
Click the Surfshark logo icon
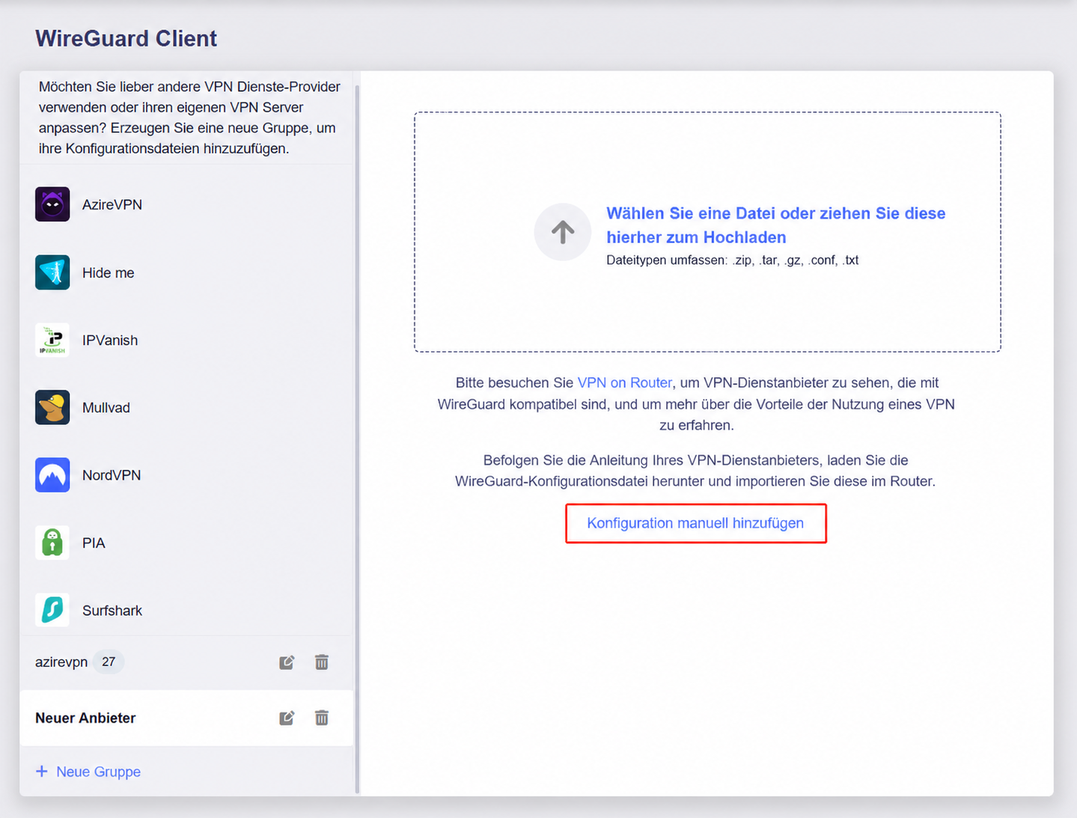[x=52, y=610]
